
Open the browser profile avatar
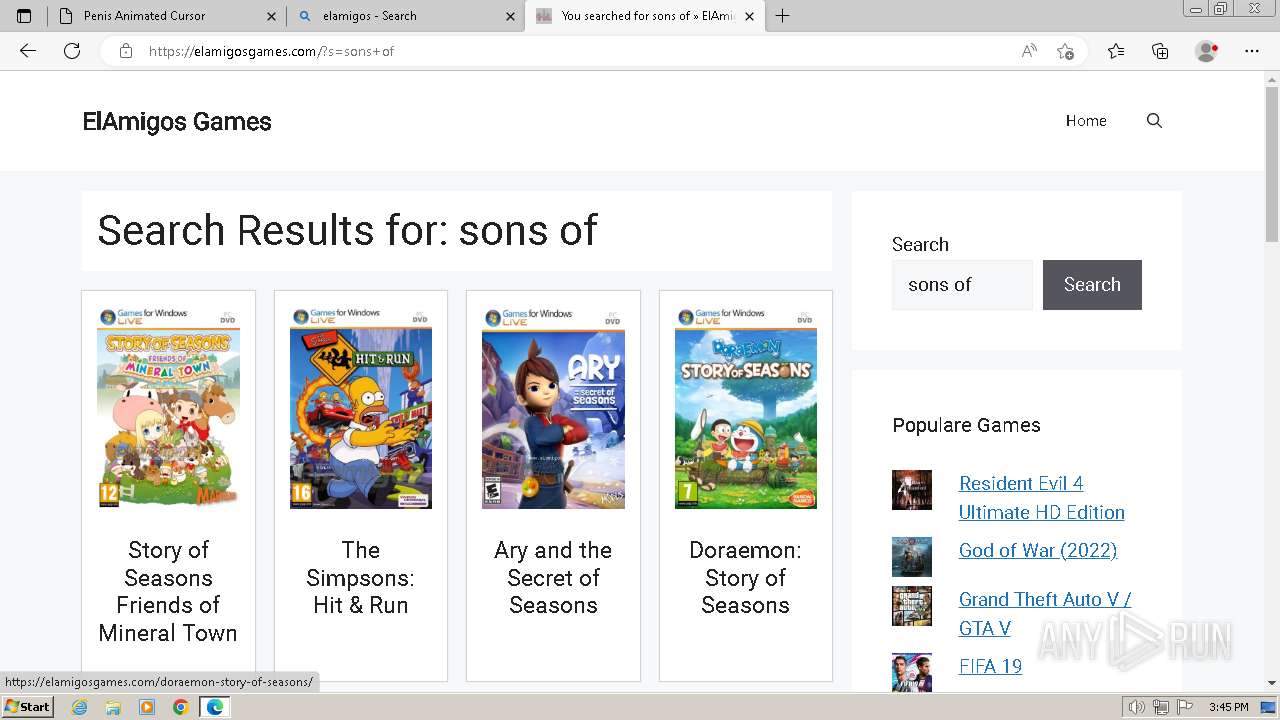[x=1207, y=51]
